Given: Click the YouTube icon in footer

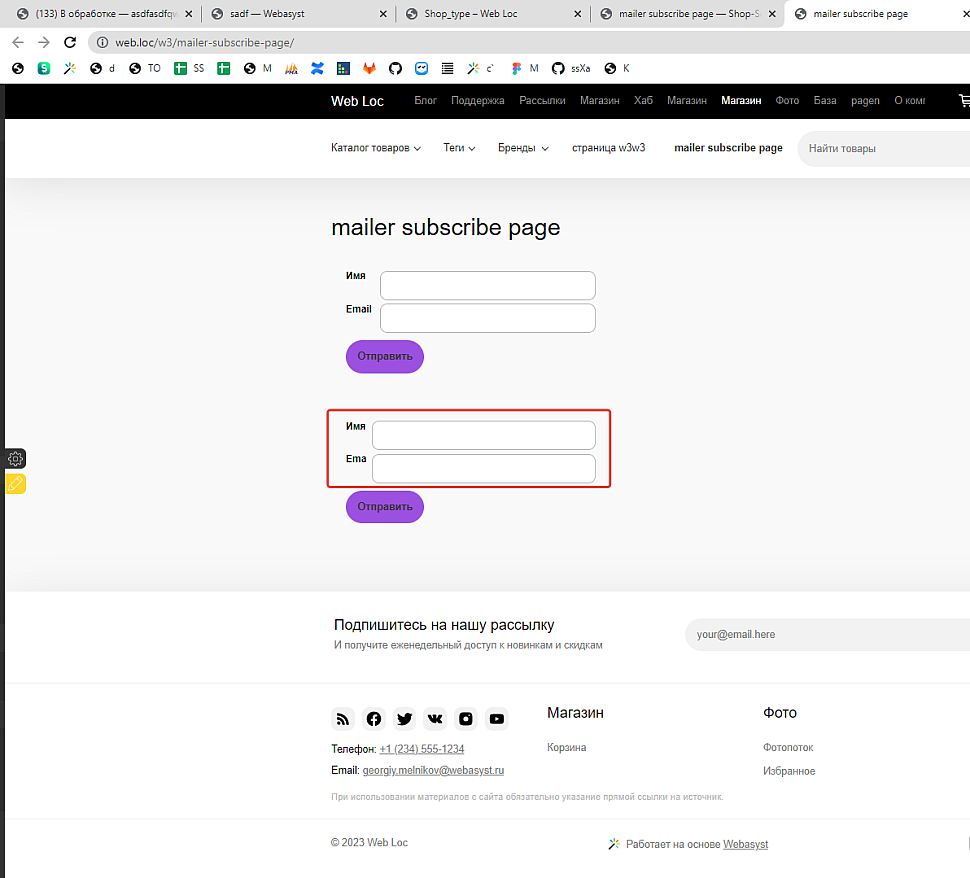Looking at the screenshot, I should [x=497, y=719].
